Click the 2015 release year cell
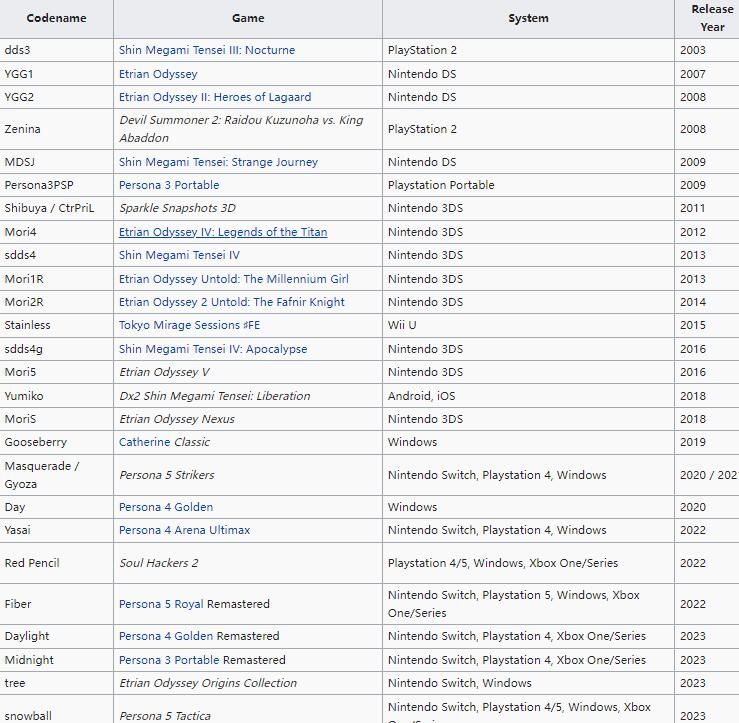The width and height of the screenshot is (739, 723). coord(707,325)
